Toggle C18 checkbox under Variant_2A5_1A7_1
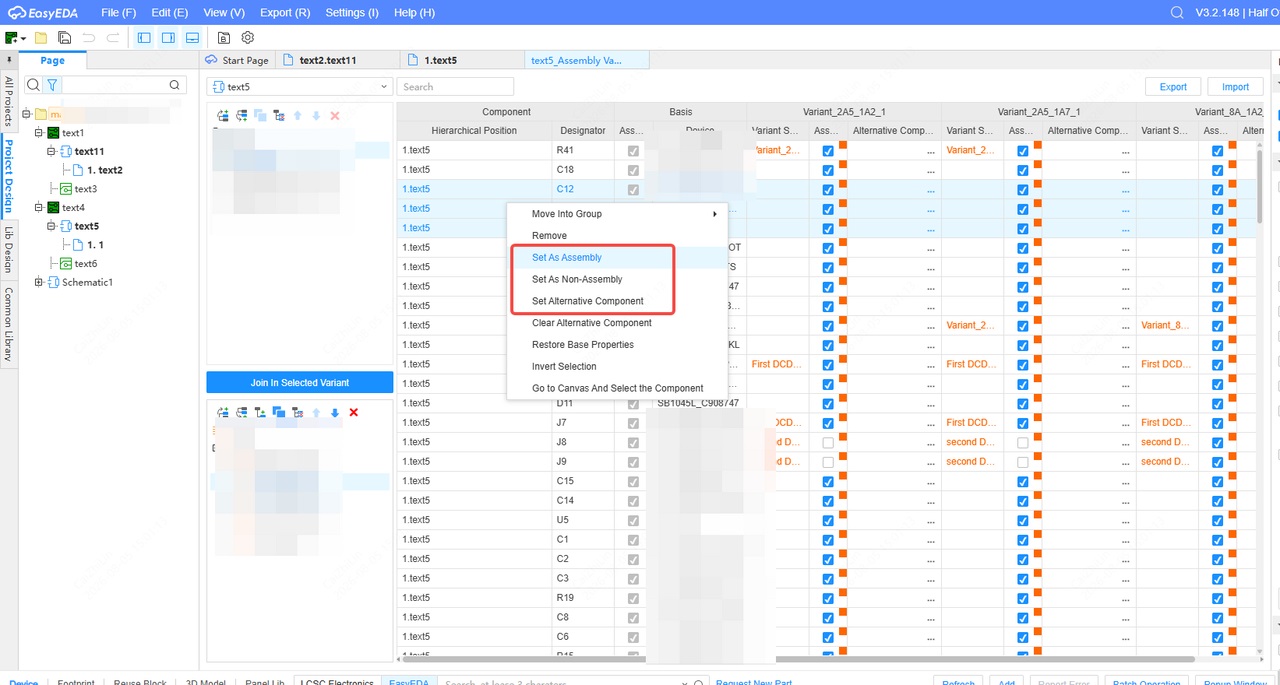Image resolution: width=1280 pixels, height=685 pixels. (1022, 170)
